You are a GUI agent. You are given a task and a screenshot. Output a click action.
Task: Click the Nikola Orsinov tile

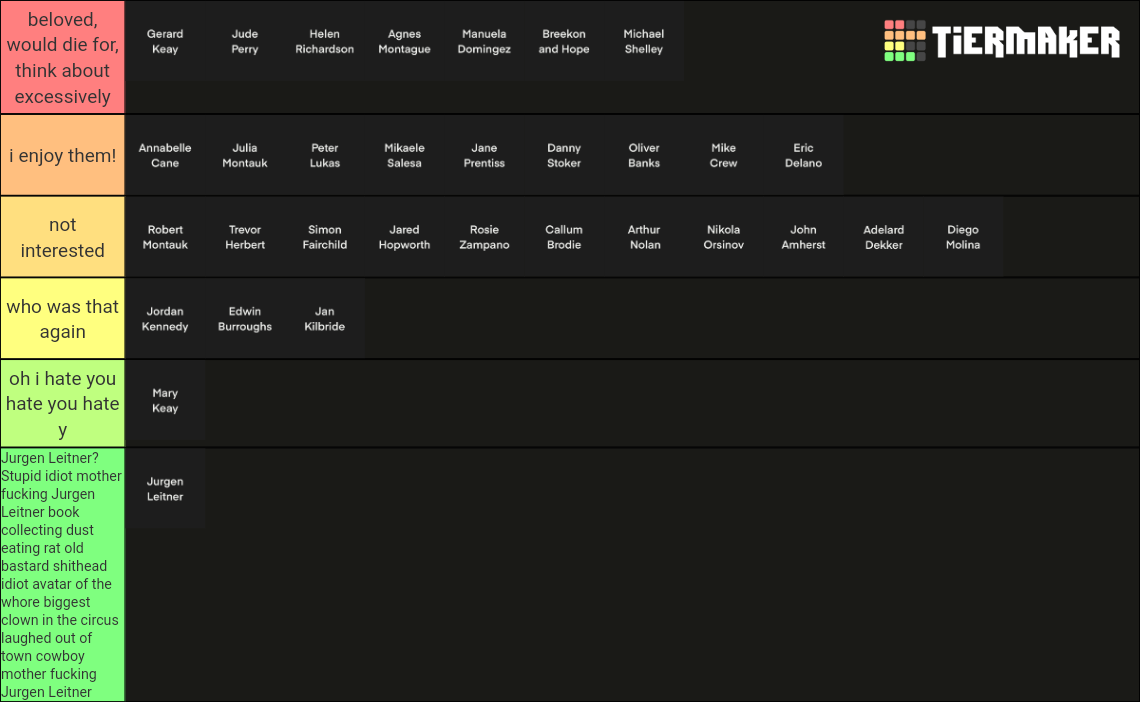point(723,237)
